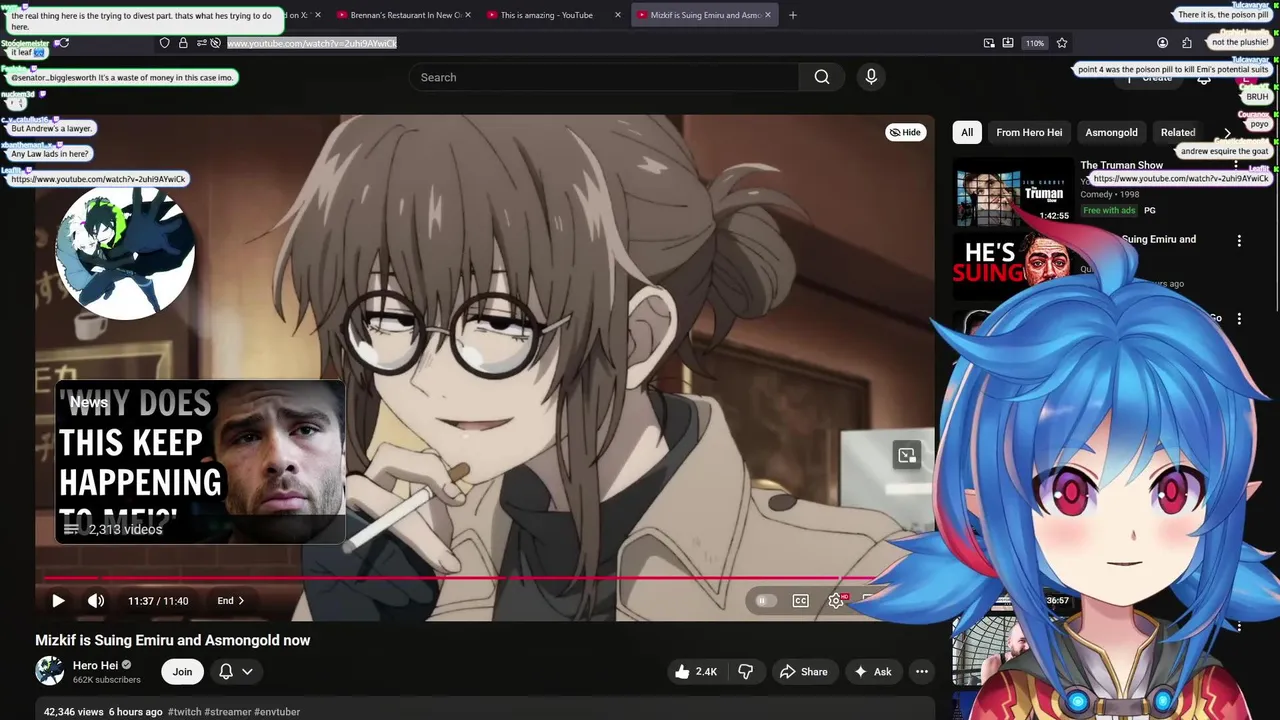
Task: Play the video with the play button
Action: [58, 601]
